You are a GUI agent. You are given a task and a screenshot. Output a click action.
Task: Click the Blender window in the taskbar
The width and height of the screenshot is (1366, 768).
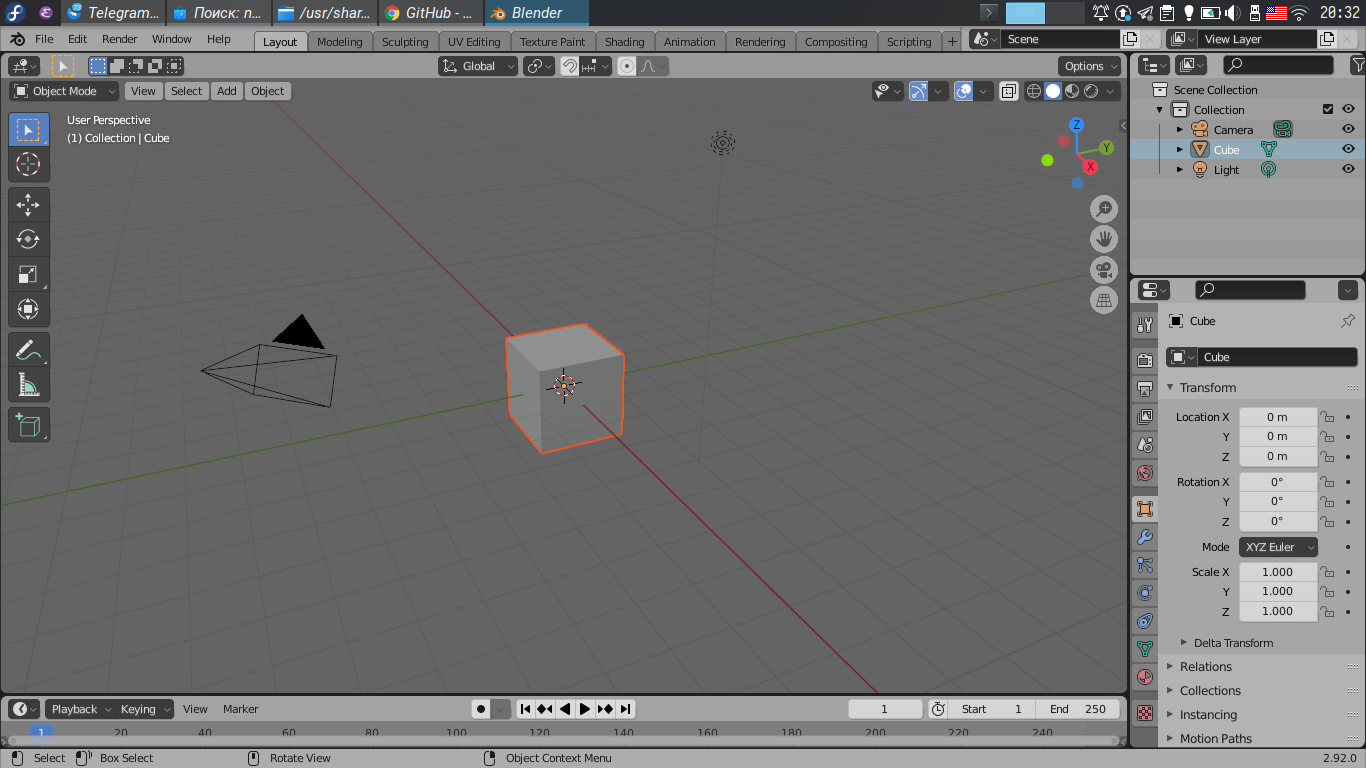pyautogui.click(x=537, y=13)
